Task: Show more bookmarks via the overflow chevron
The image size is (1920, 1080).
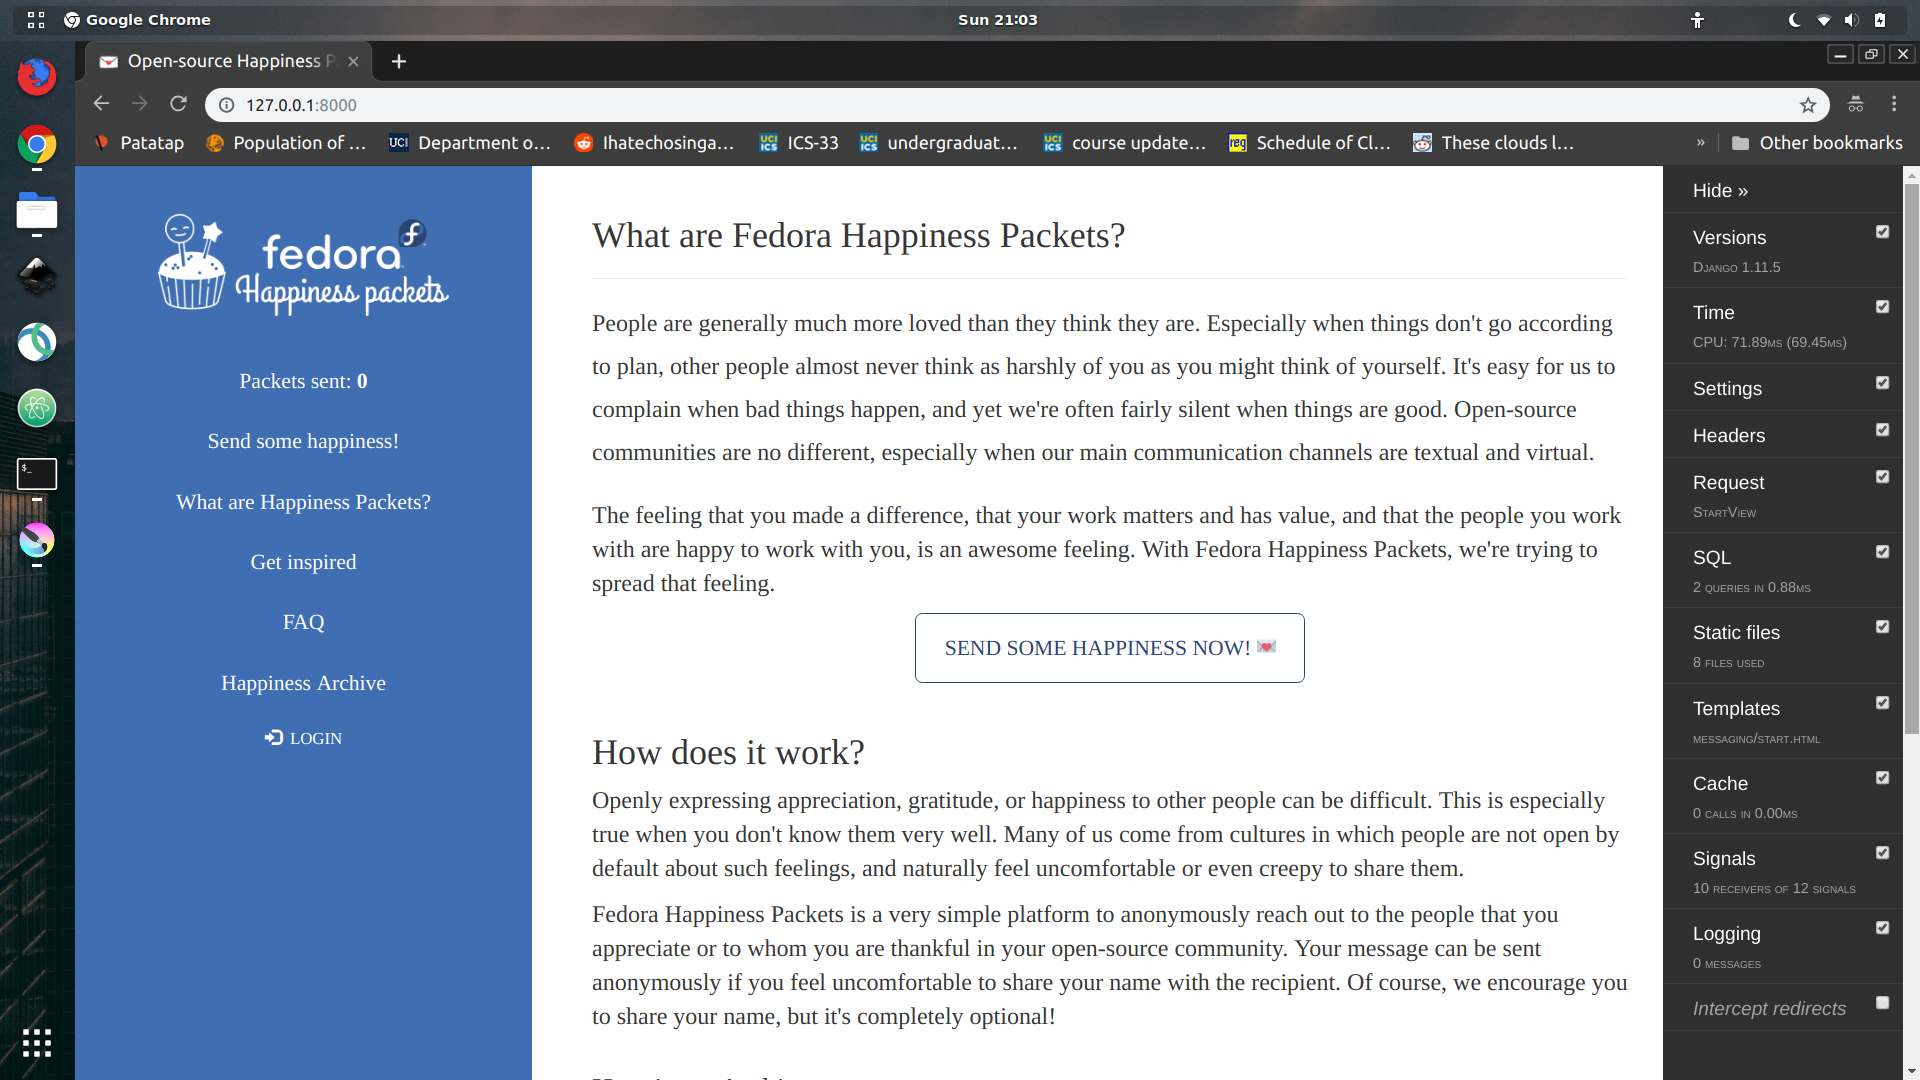Action: [x=1700, y=143]
